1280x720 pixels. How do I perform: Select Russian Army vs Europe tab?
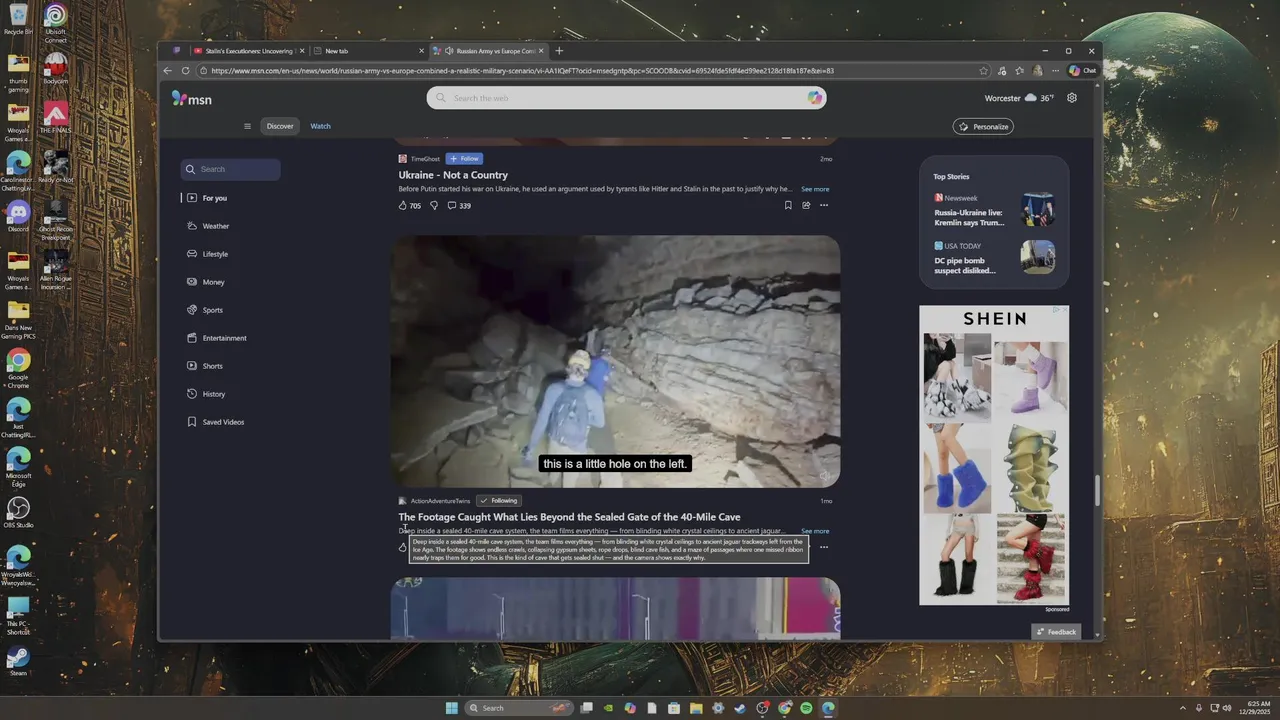[490, 51]
